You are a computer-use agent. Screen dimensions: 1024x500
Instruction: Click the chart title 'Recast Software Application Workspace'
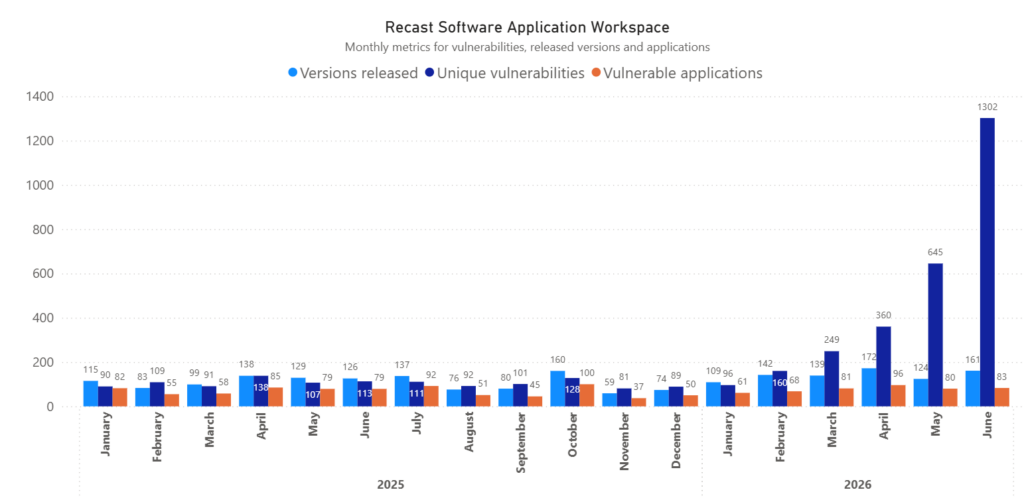pyautogui.click(x=527, y=27)
